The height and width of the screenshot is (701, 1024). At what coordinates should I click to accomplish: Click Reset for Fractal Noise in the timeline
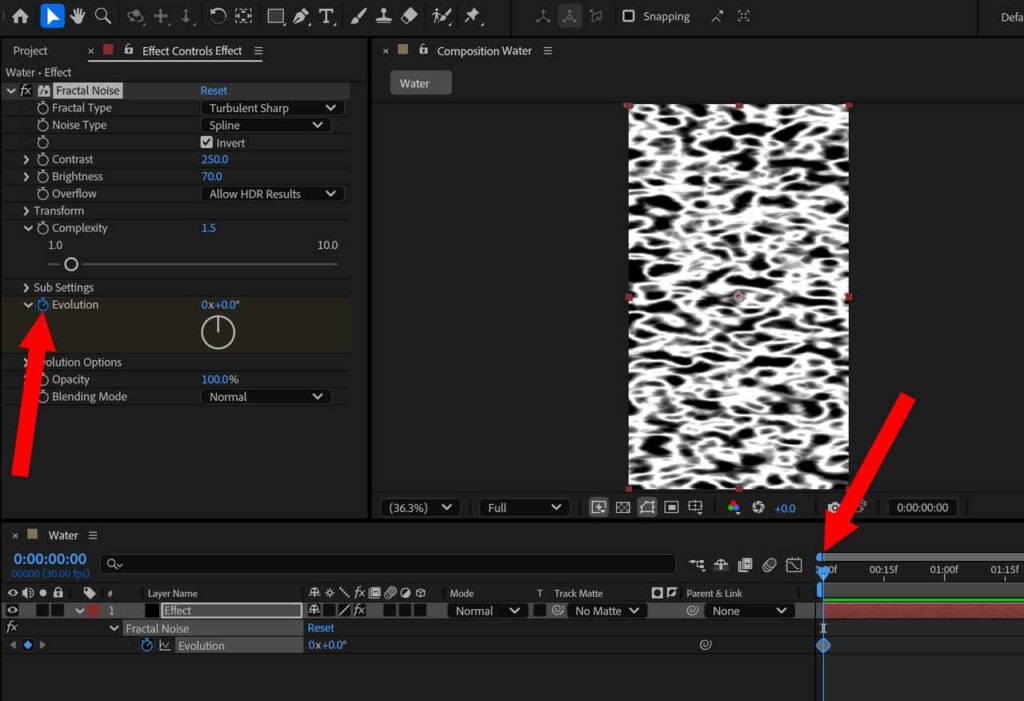click(x=321, y=628)
